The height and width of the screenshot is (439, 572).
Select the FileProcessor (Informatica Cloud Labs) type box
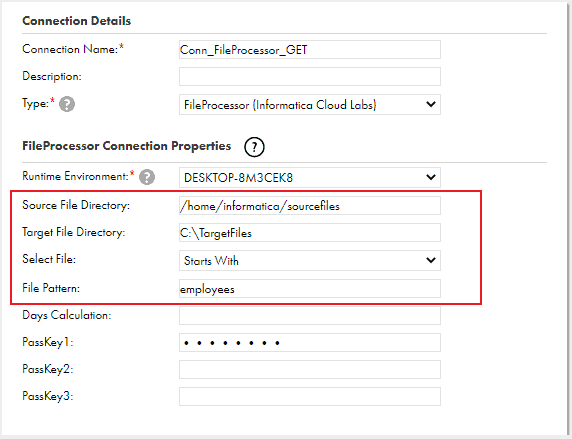[x=310, y=105]
